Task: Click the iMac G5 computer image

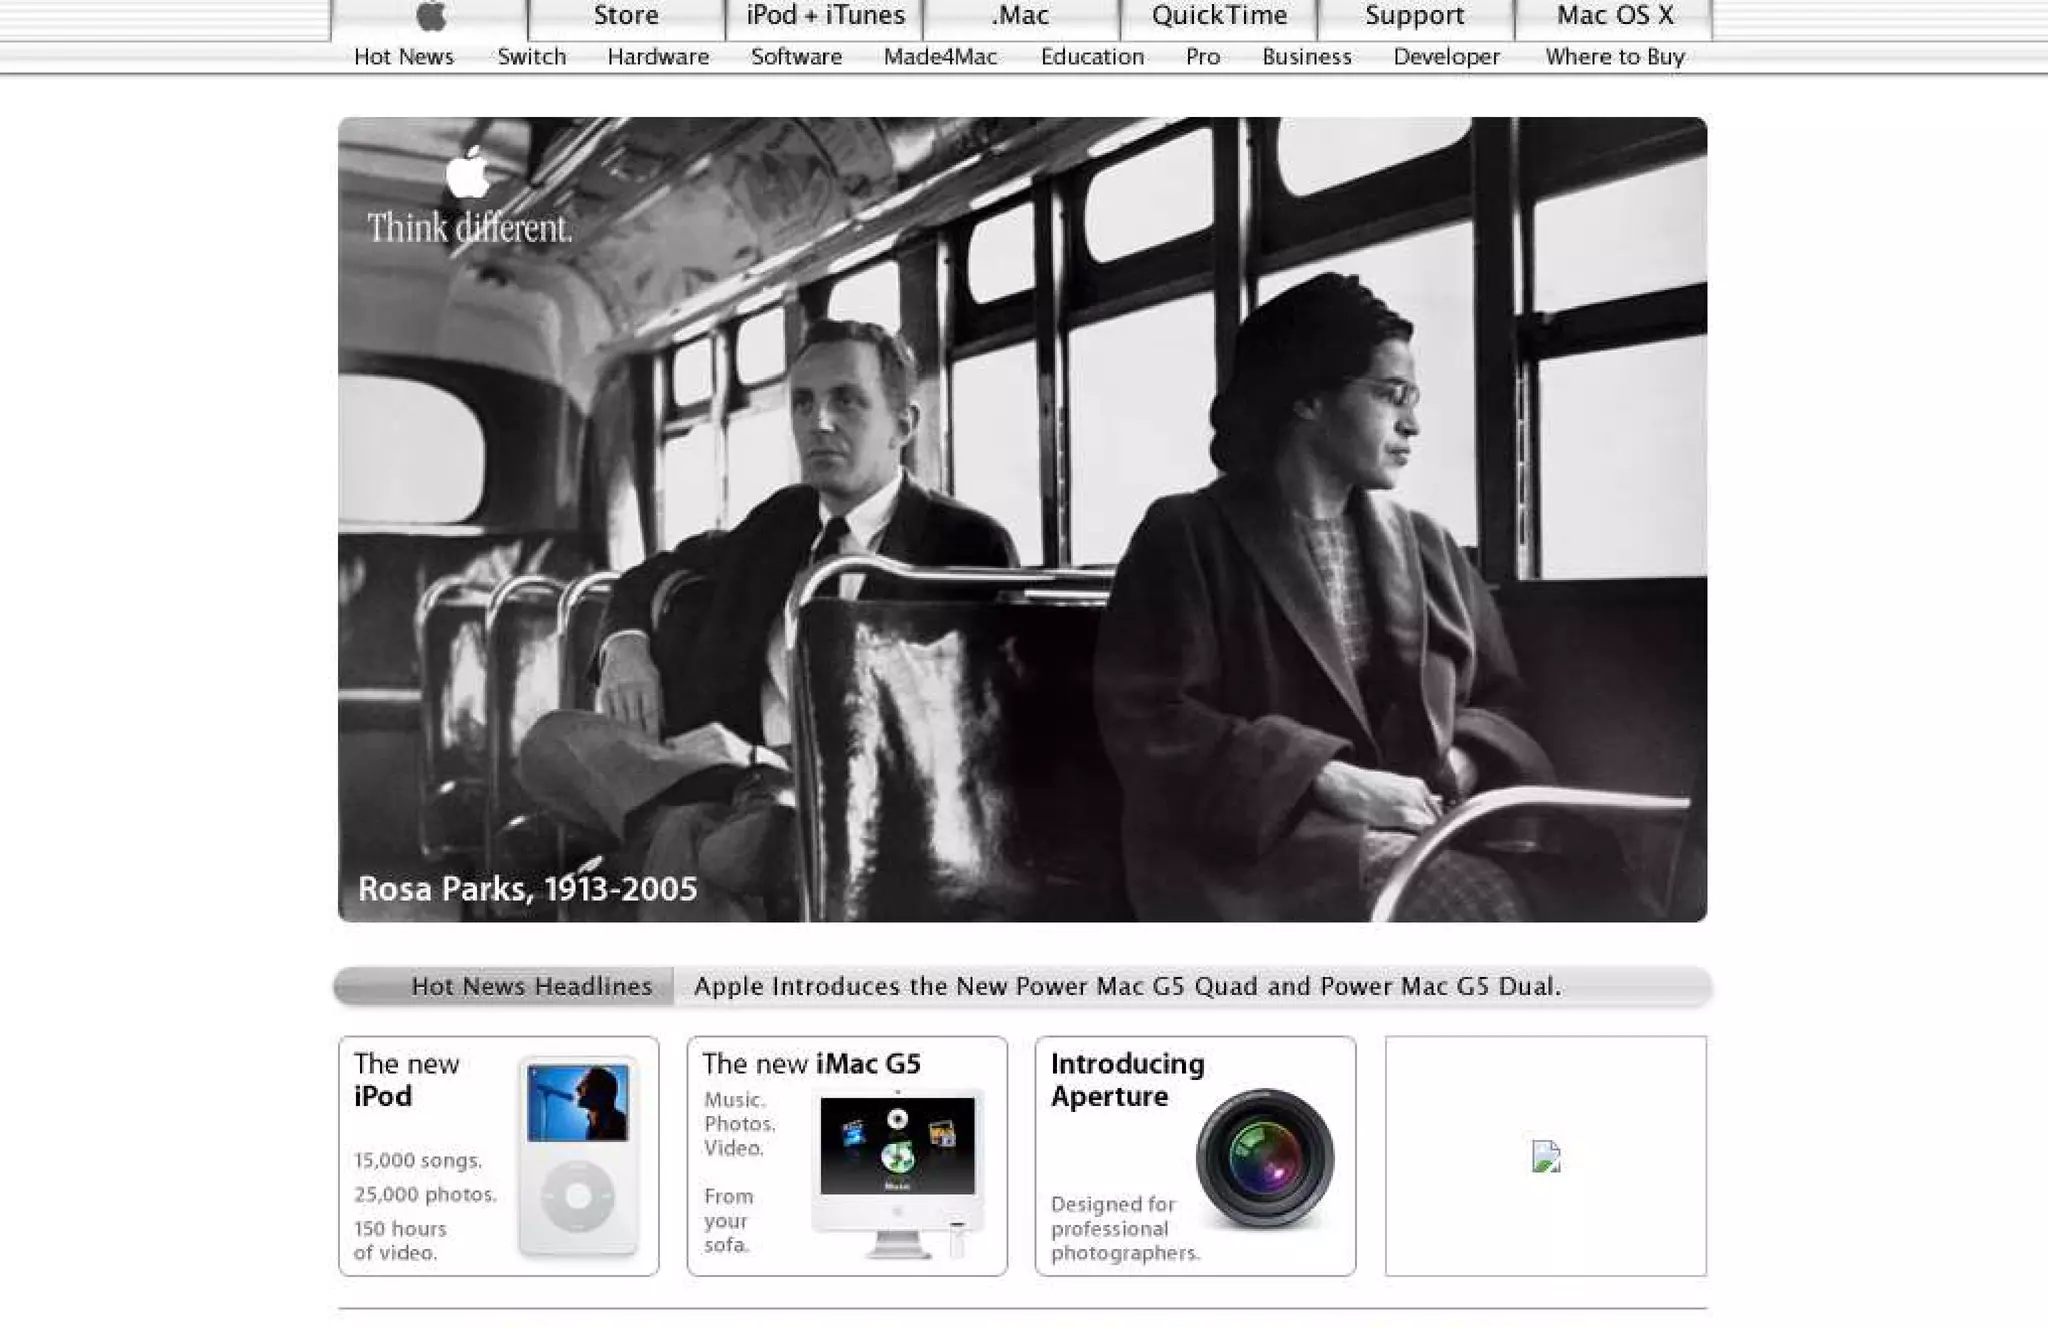Action: click(898, 1173)
